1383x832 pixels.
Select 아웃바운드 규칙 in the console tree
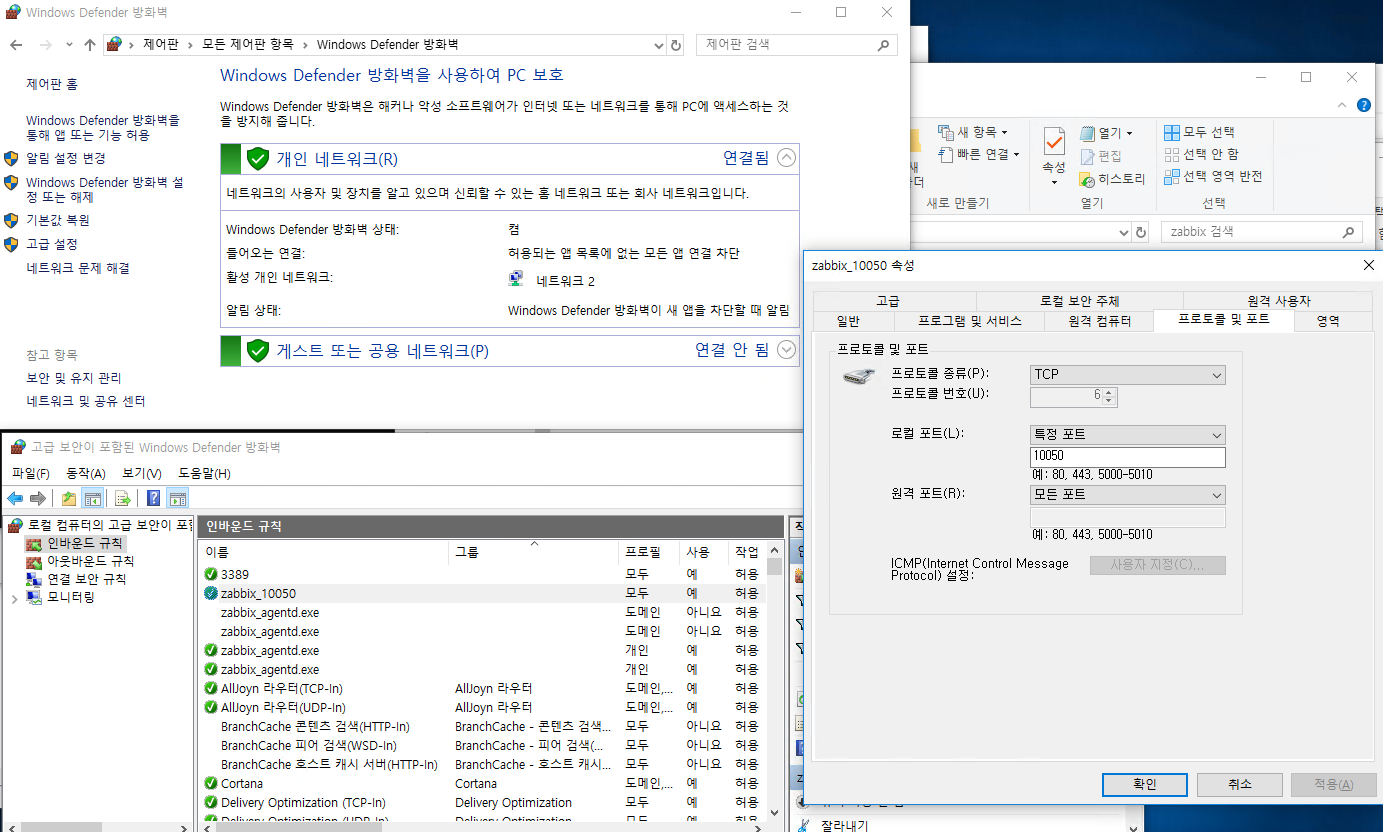80,561
